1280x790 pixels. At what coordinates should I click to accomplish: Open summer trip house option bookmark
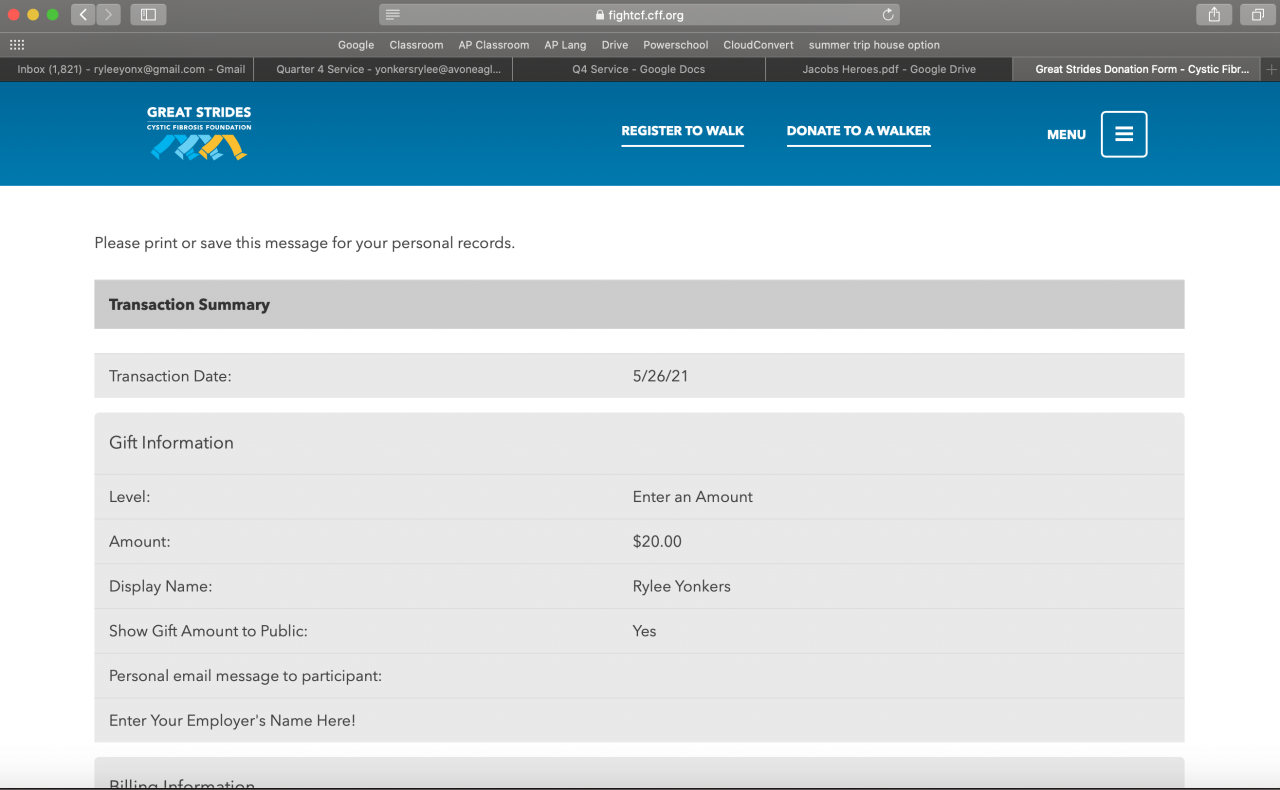(874, 45)
